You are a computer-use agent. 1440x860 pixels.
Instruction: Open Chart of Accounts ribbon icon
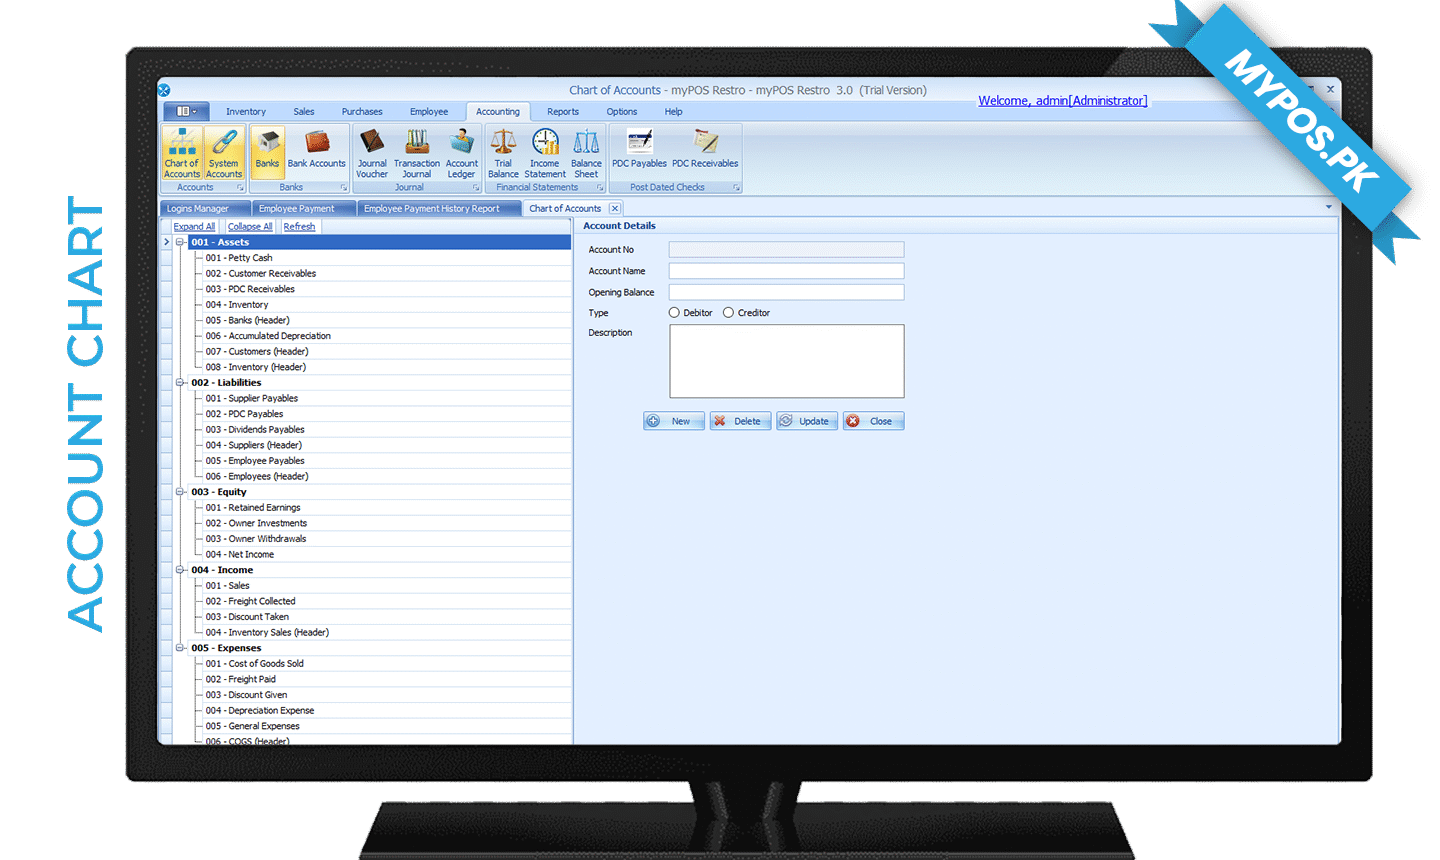point(182,152)
